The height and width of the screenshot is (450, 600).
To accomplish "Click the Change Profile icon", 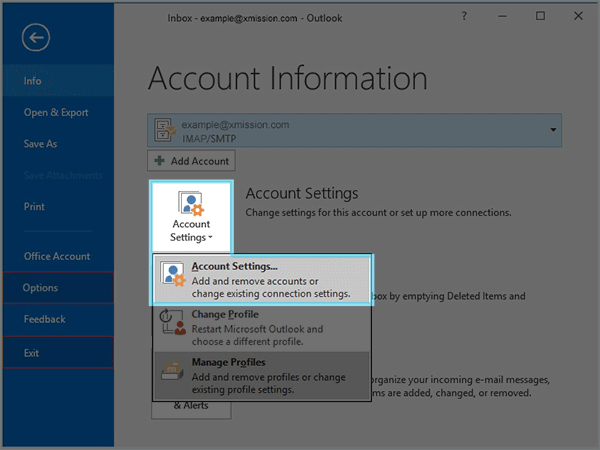I will pos(173,322).
